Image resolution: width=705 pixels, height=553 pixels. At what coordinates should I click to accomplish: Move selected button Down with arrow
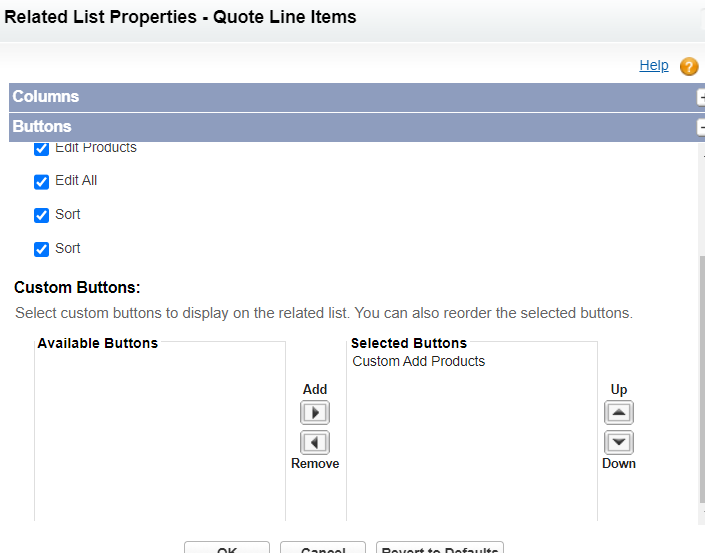coord(619,442)
